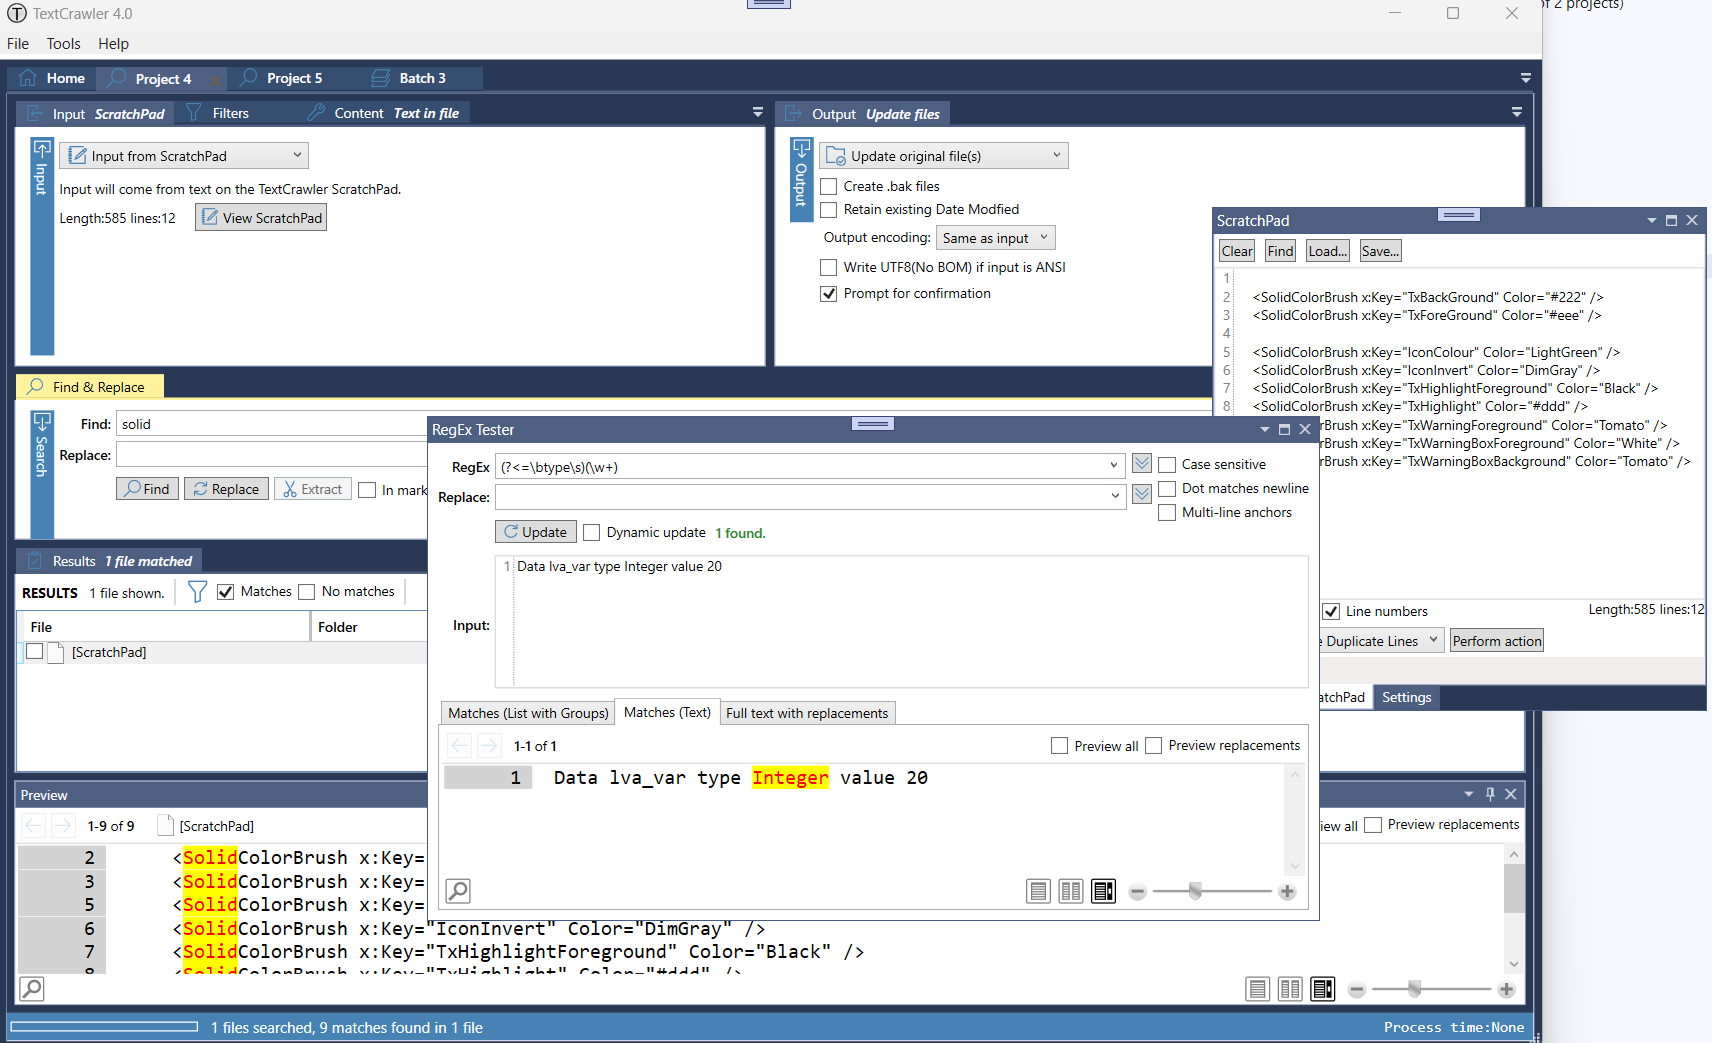Click the magnifier icon in RegEx Tester
This screenshot has width=1712, height=1043.
[458, 890]
